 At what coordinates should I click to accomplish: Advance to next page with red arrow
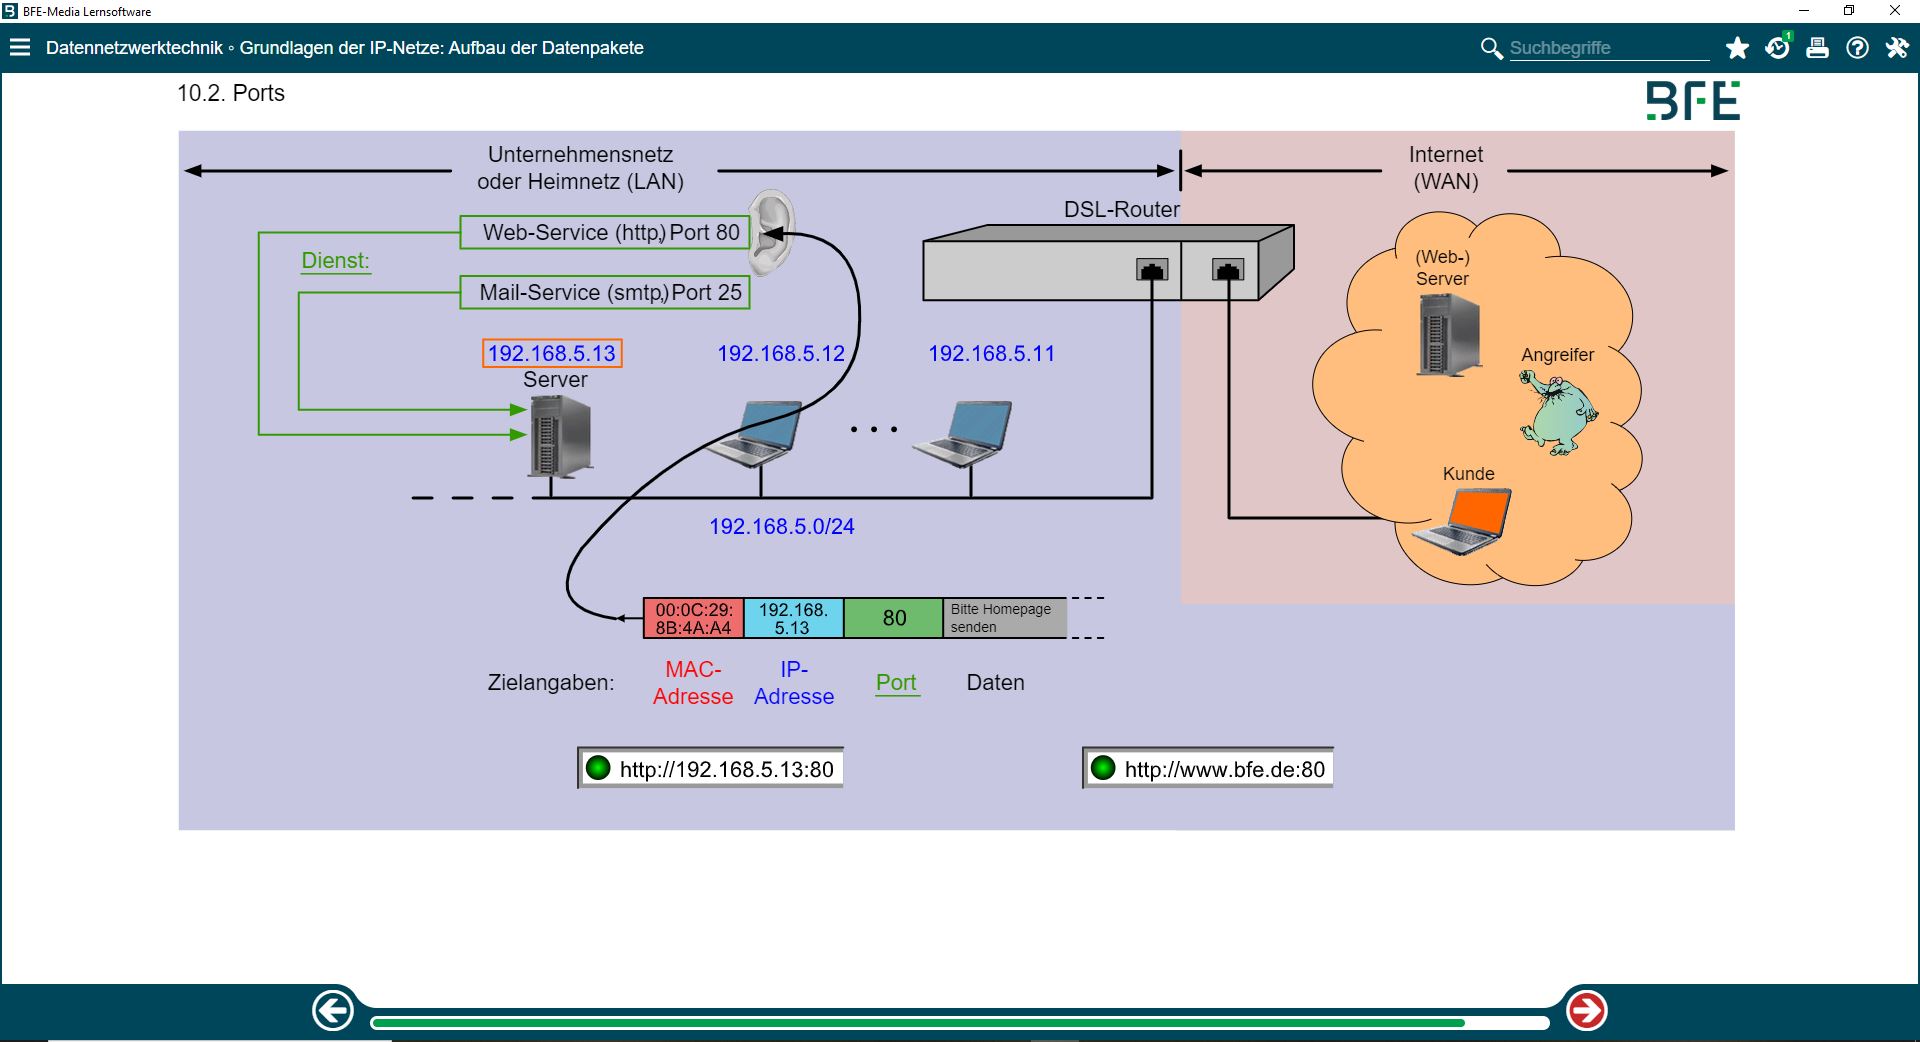pyautogui.click(x=1586, y=1010)
